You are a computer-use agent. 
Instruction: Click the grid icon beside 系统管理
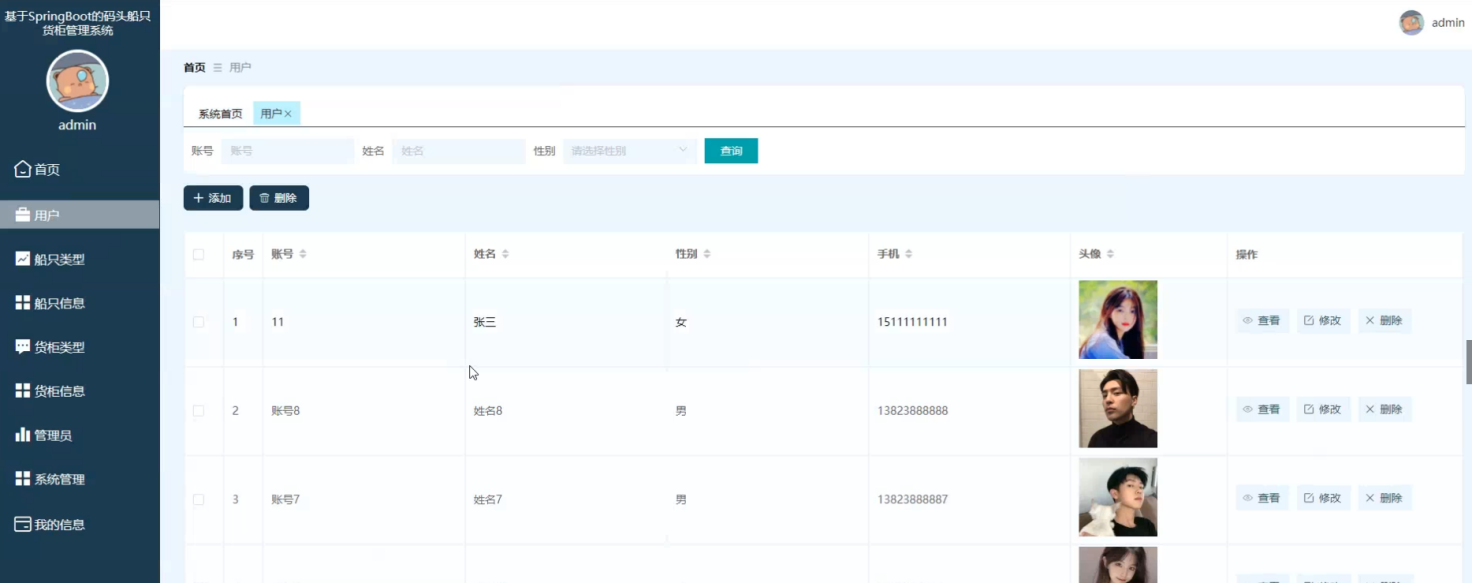tap(22, 478)
